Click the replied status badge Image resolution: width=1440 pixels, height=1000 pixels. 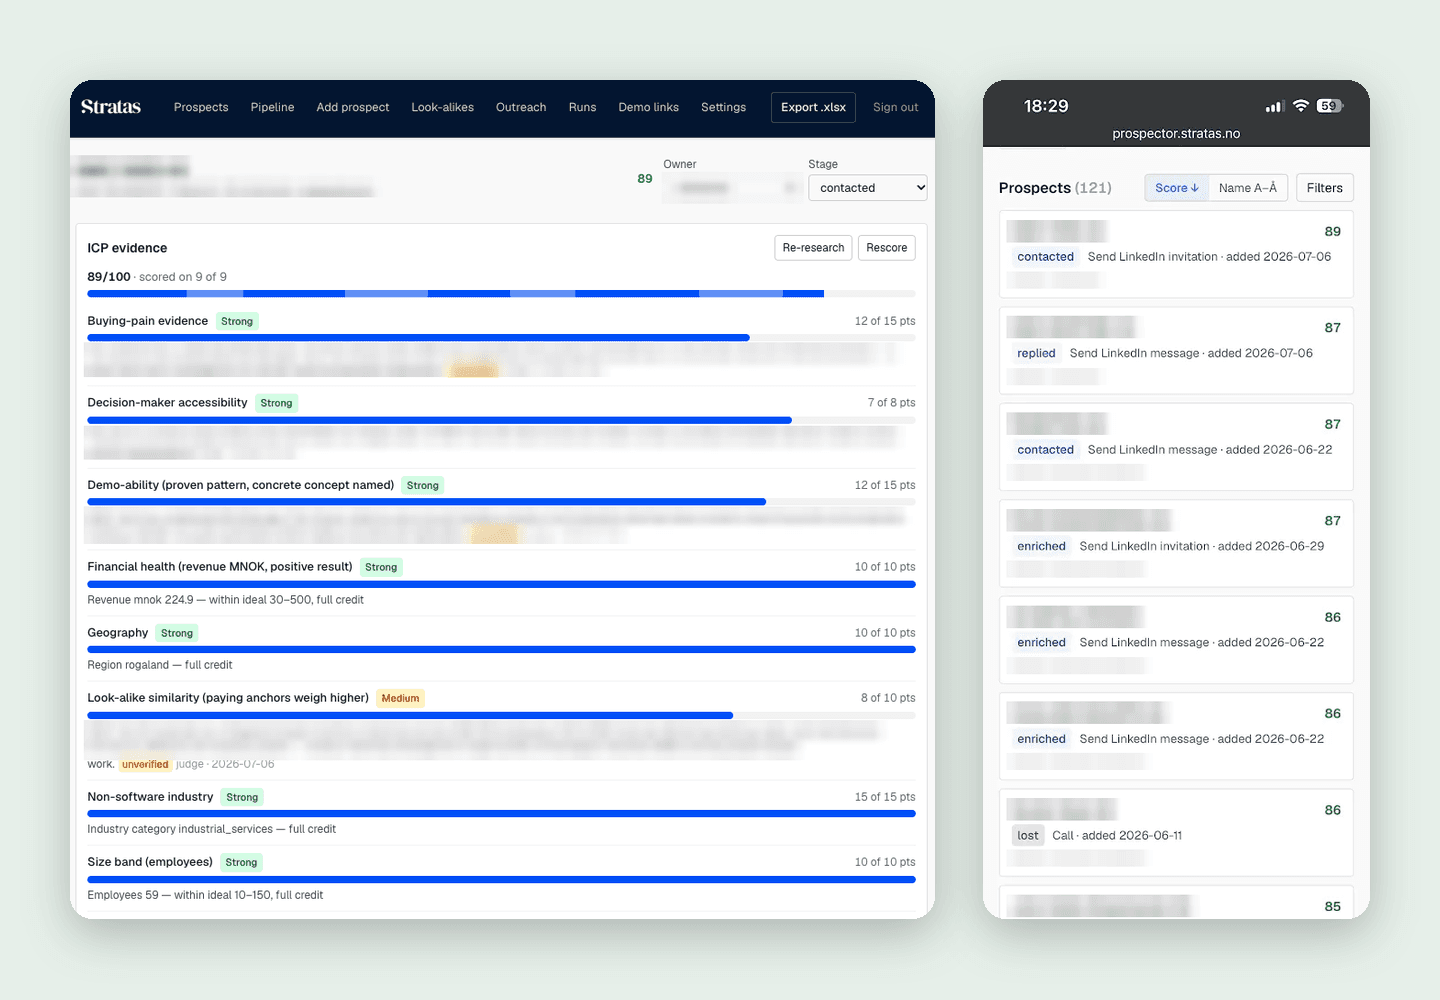pyautogui.click(x=1036, y=353)
